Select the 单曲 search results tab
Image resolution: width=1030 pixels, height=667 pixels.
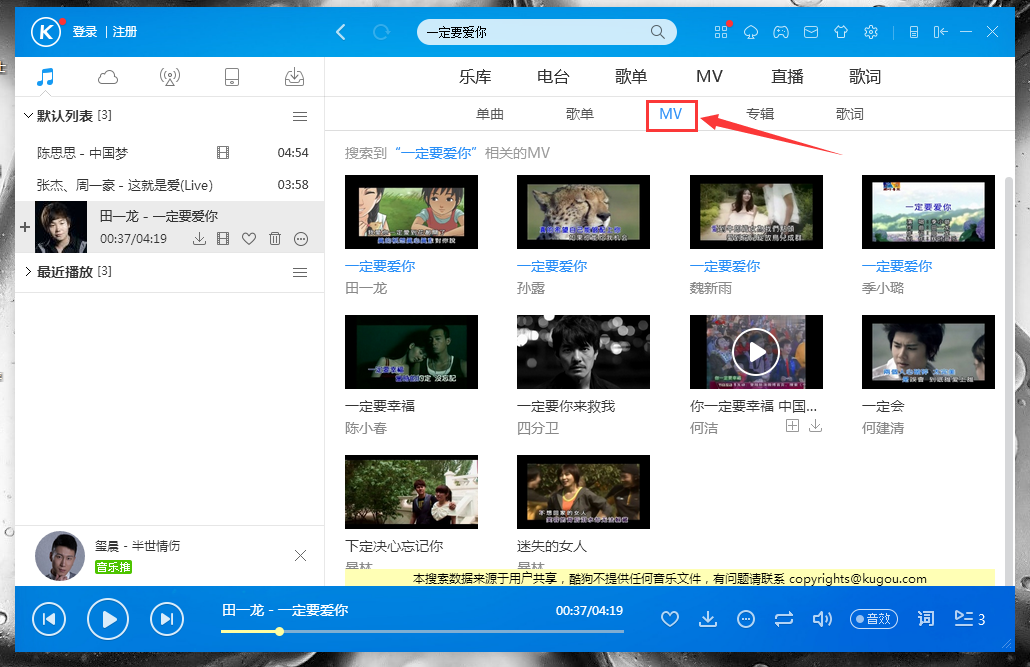(490, 114)
